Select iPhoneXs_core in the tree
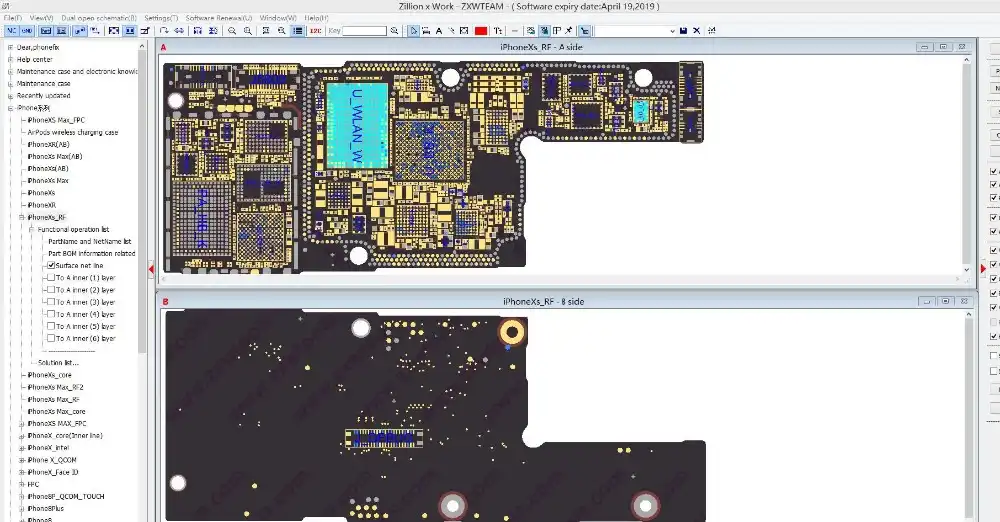Image resolution: width=1000 pixels, height=522 pixels. (49, 375)
